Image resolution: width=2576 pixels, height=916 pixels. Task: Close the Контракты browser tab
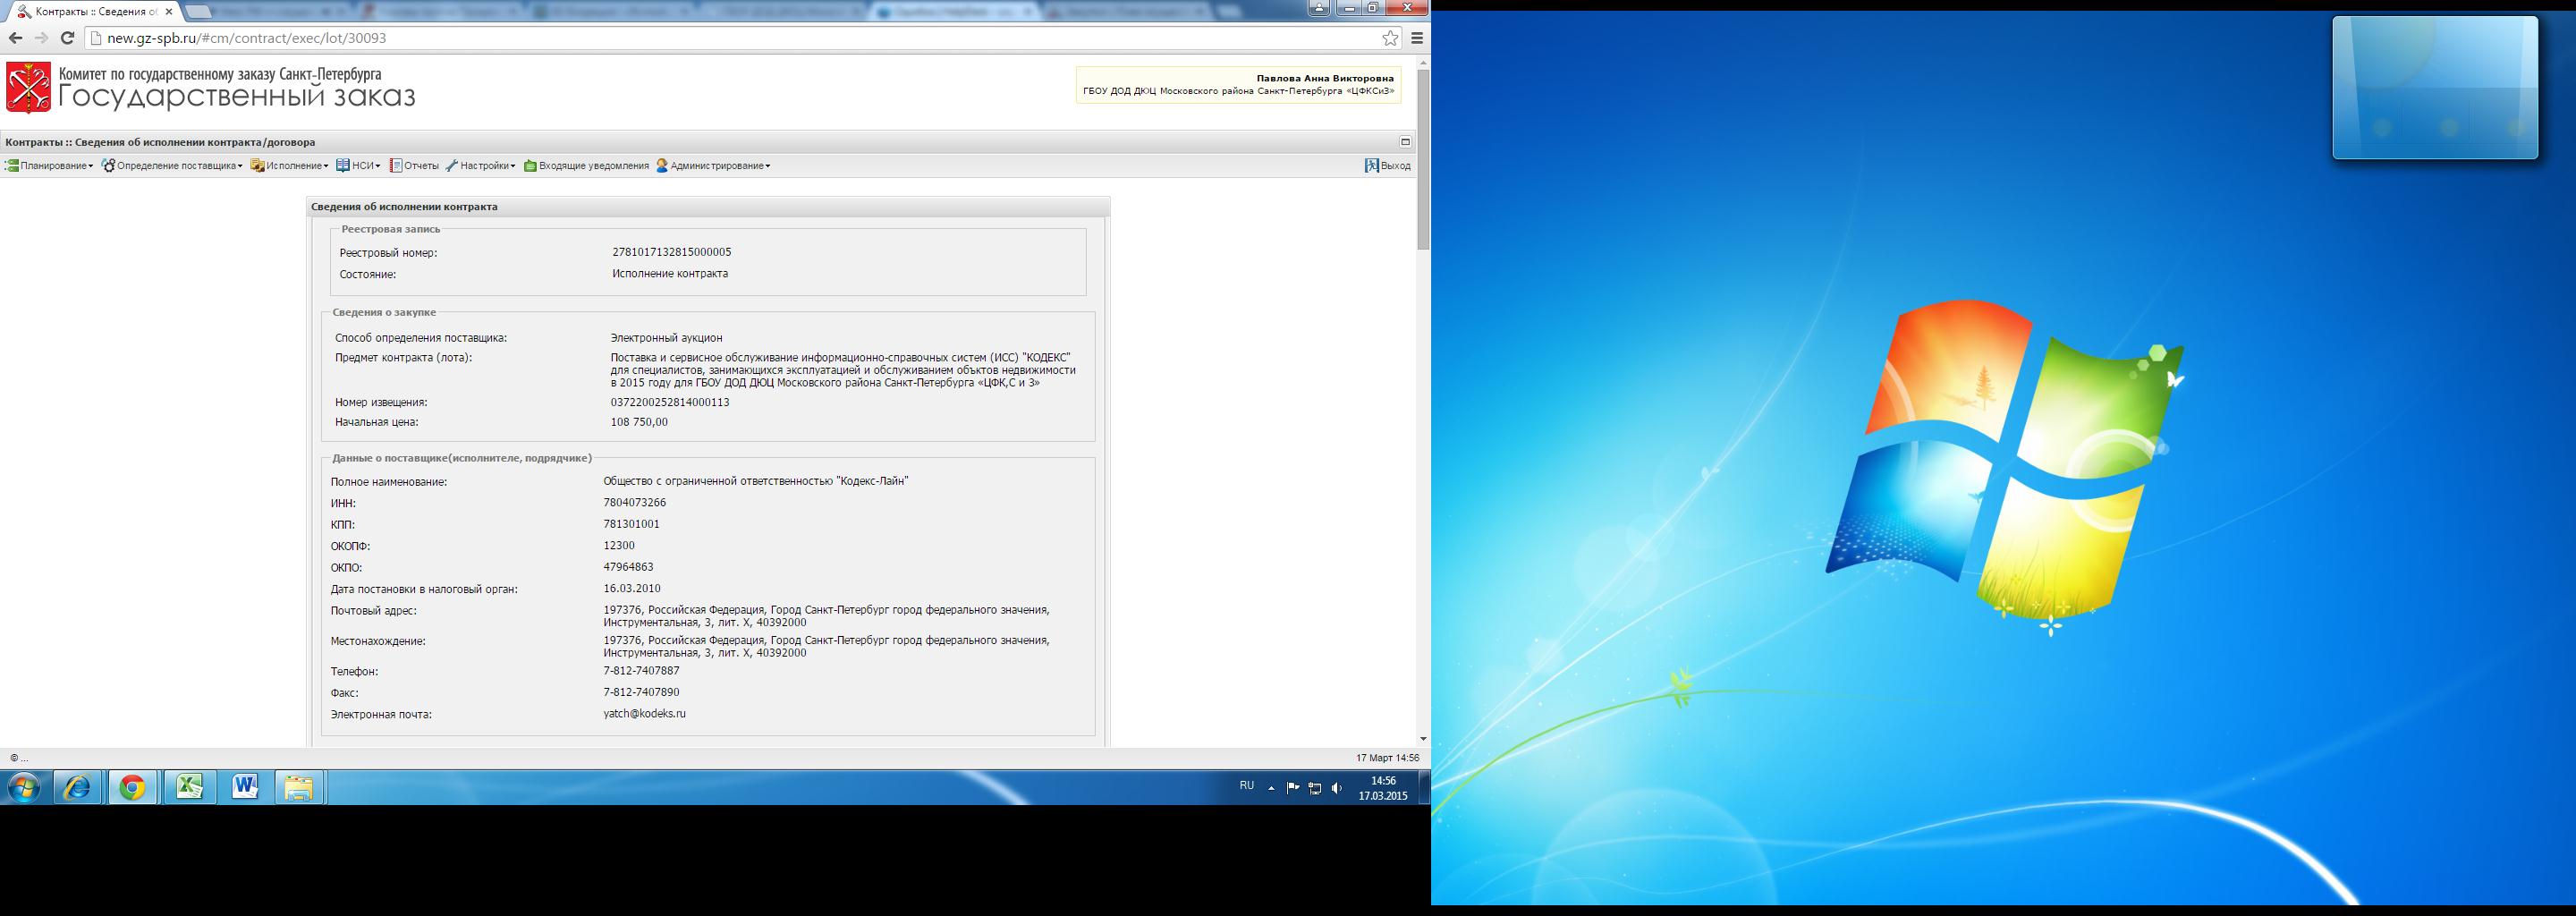pyautogui.click(x=169, y=11)
